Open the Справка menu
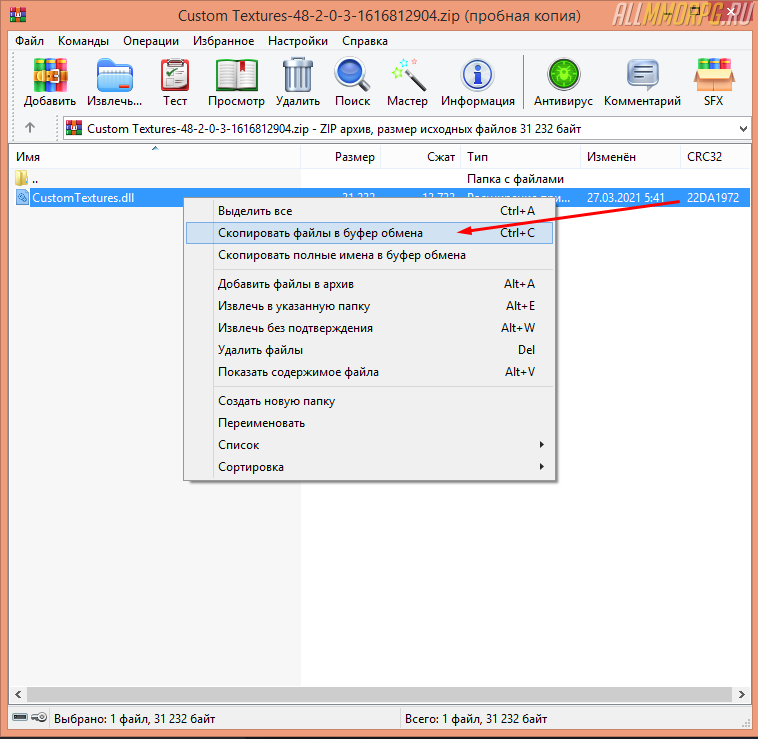Image resolution: width=758 pixels, height=739 pixels. pos(365,41)
